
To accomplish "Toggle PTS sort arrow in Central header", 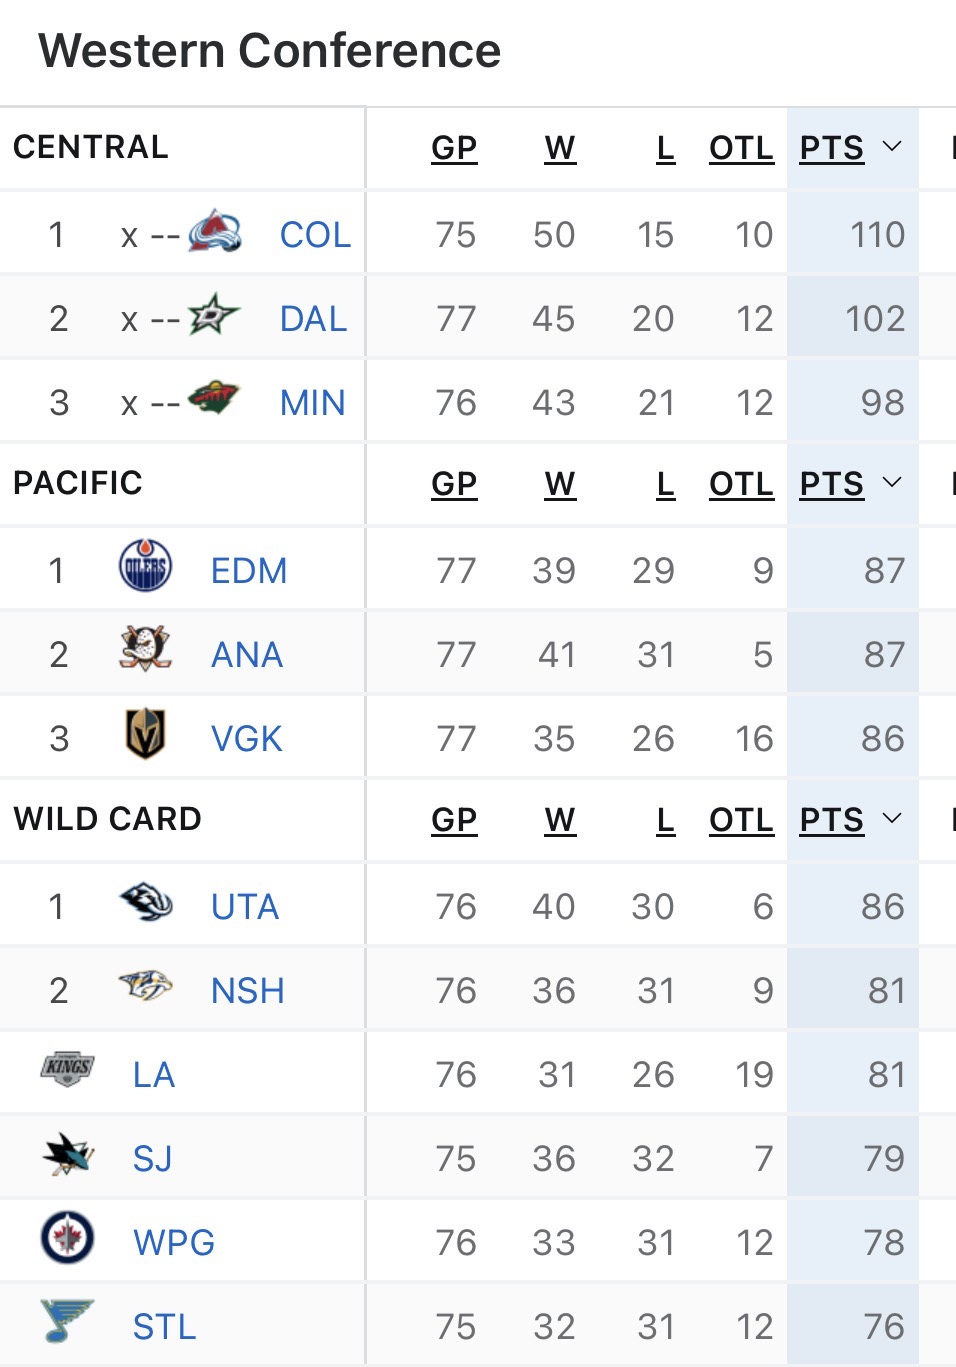I will 892,147.
